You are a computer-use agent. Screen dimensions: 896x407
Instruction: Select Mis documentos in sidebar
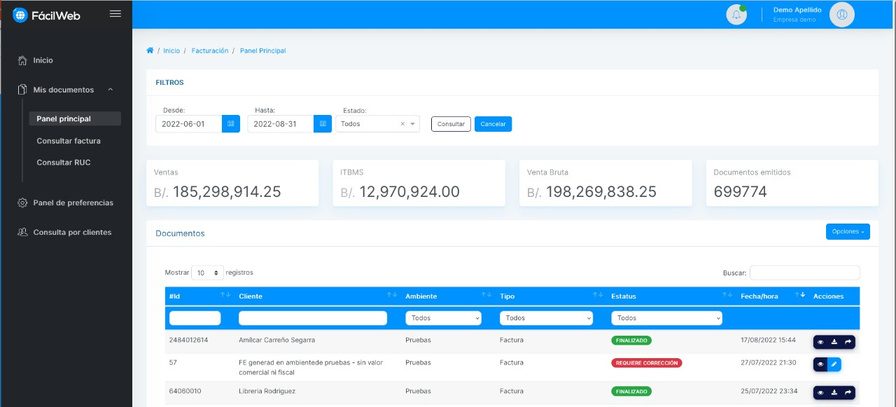tap(63, 90)
